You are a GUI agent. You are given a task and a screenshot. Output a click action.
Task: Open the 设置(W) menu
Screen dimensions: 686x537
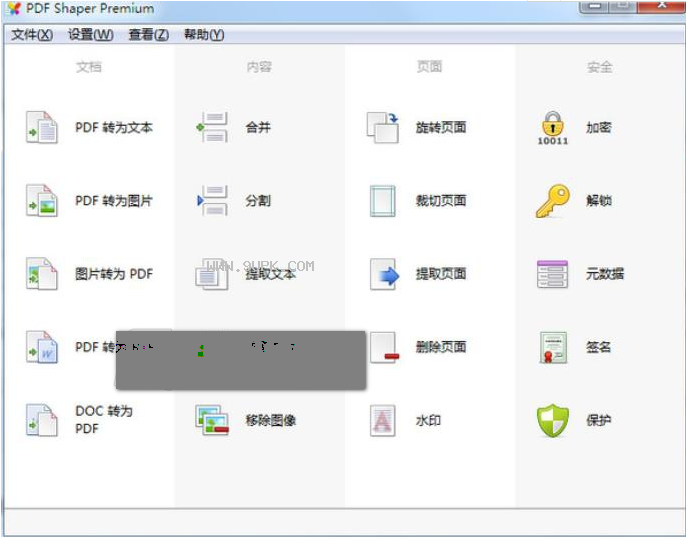[91, 35]
